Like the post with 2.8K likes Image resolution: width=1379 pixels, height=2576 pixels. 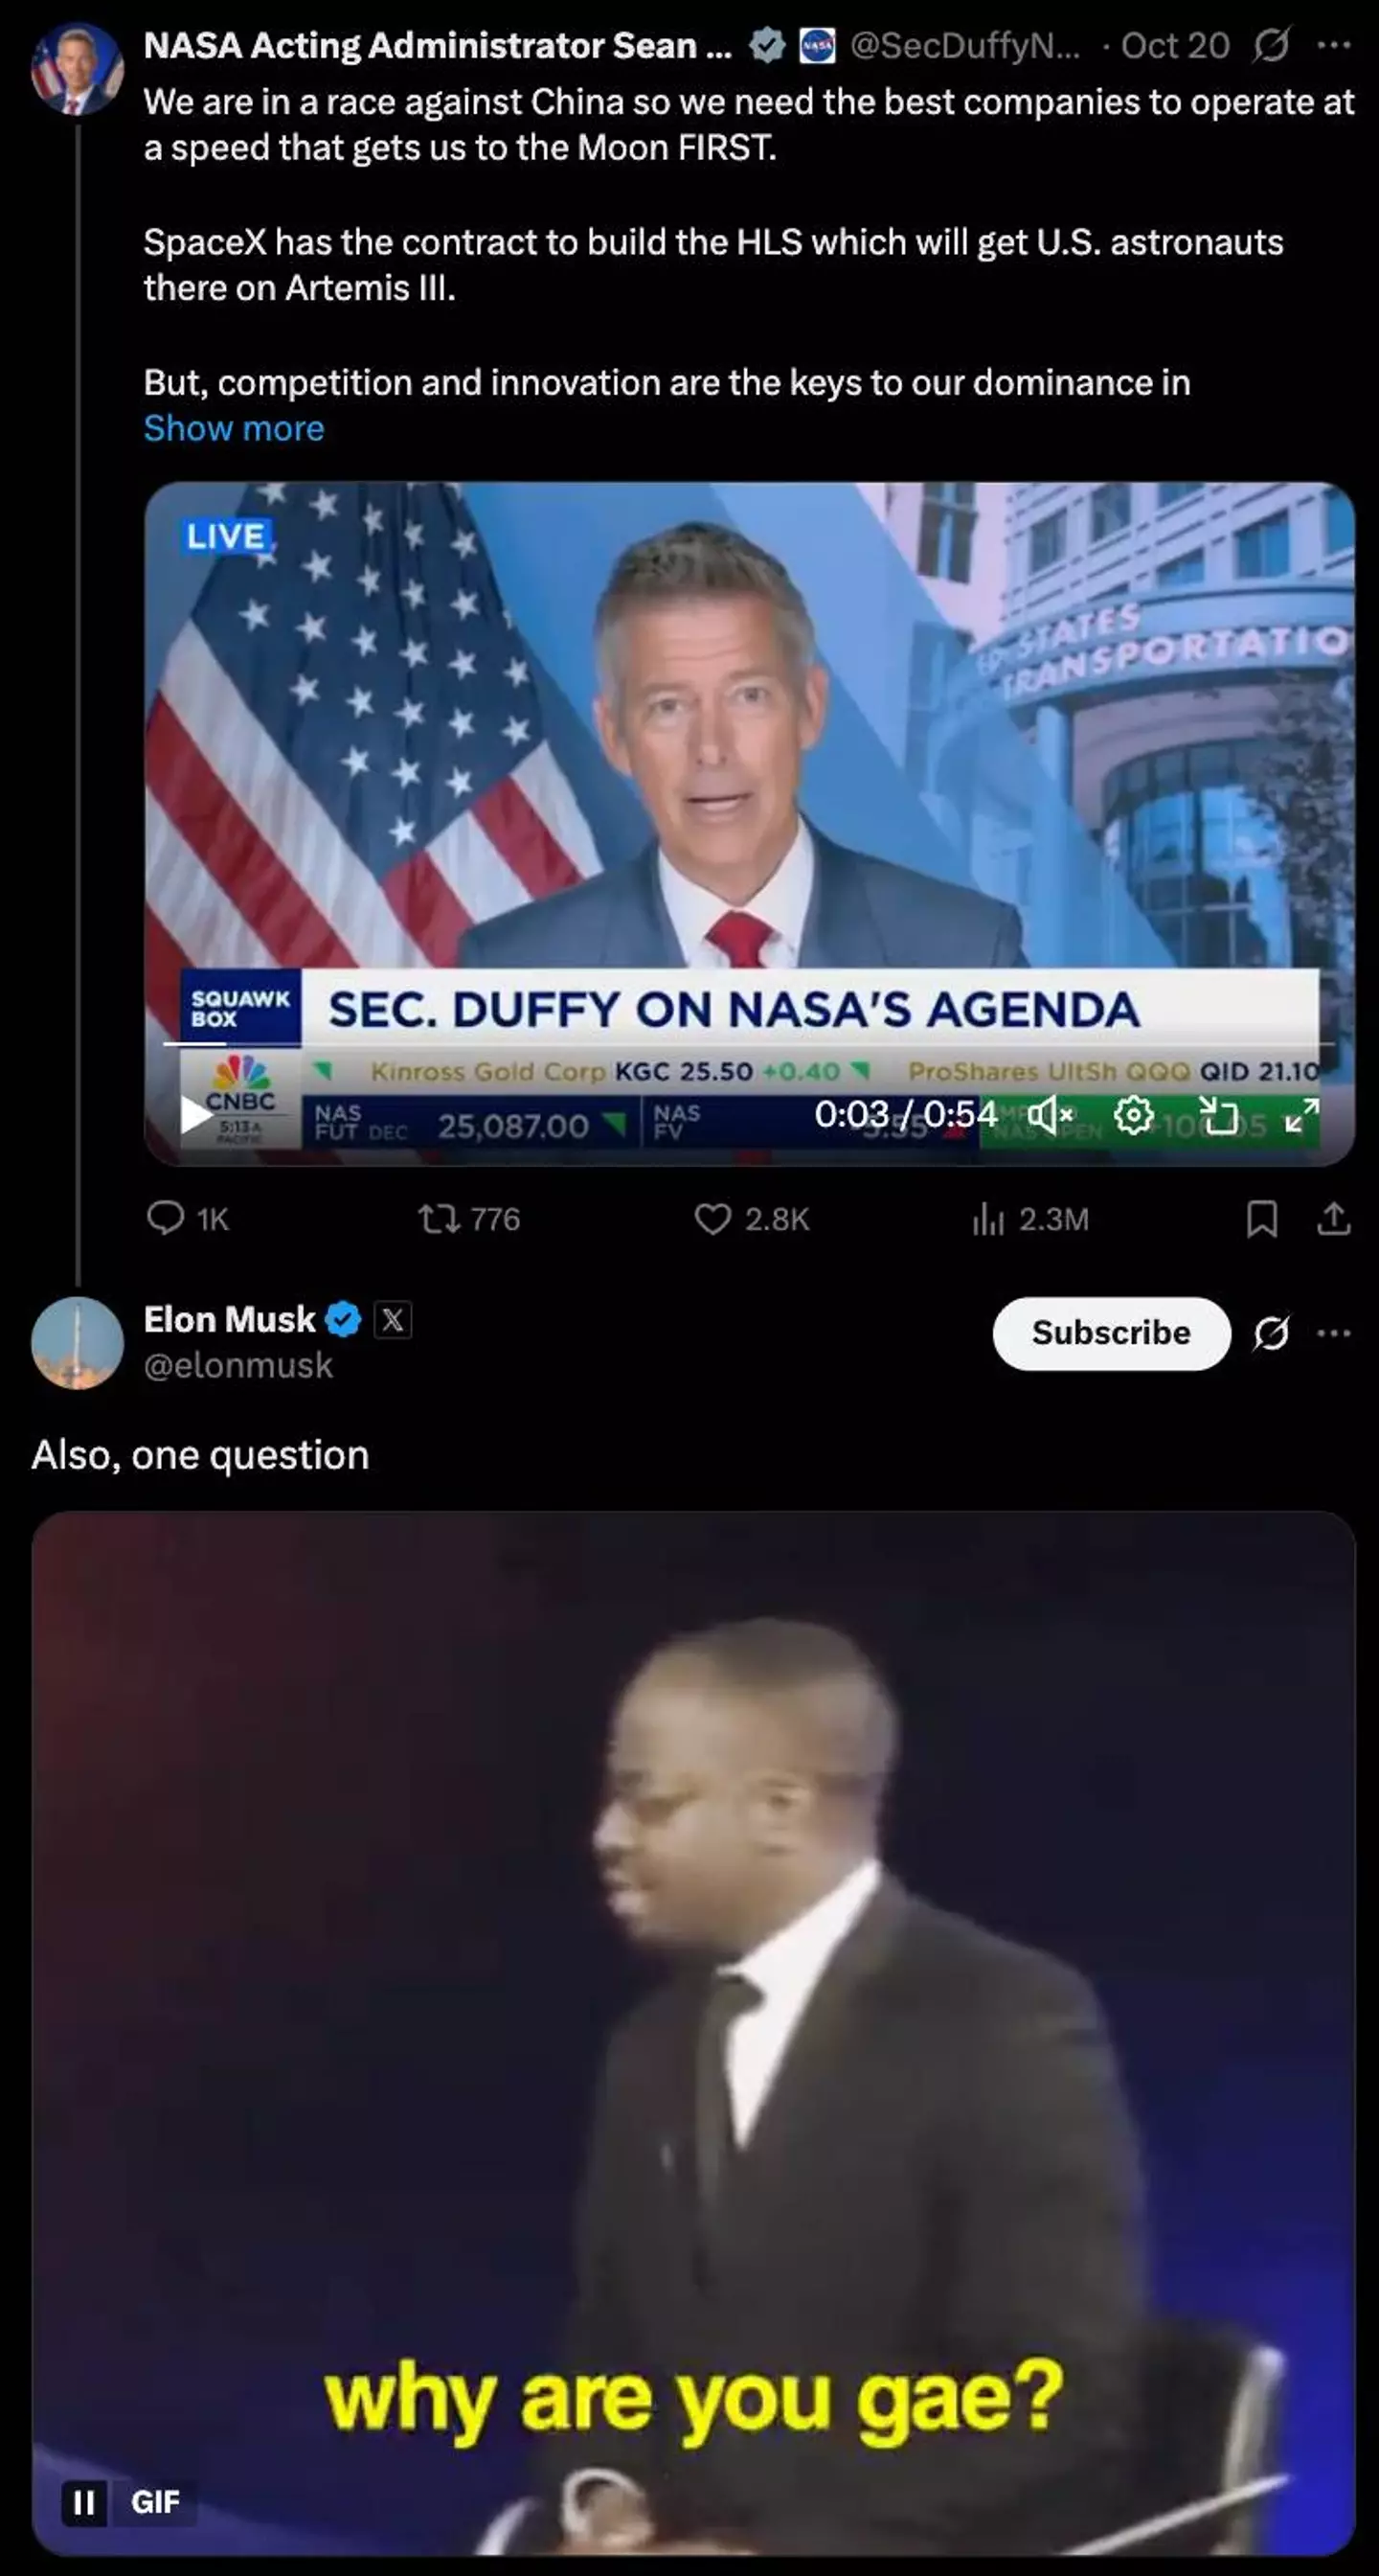point(752,1218)
